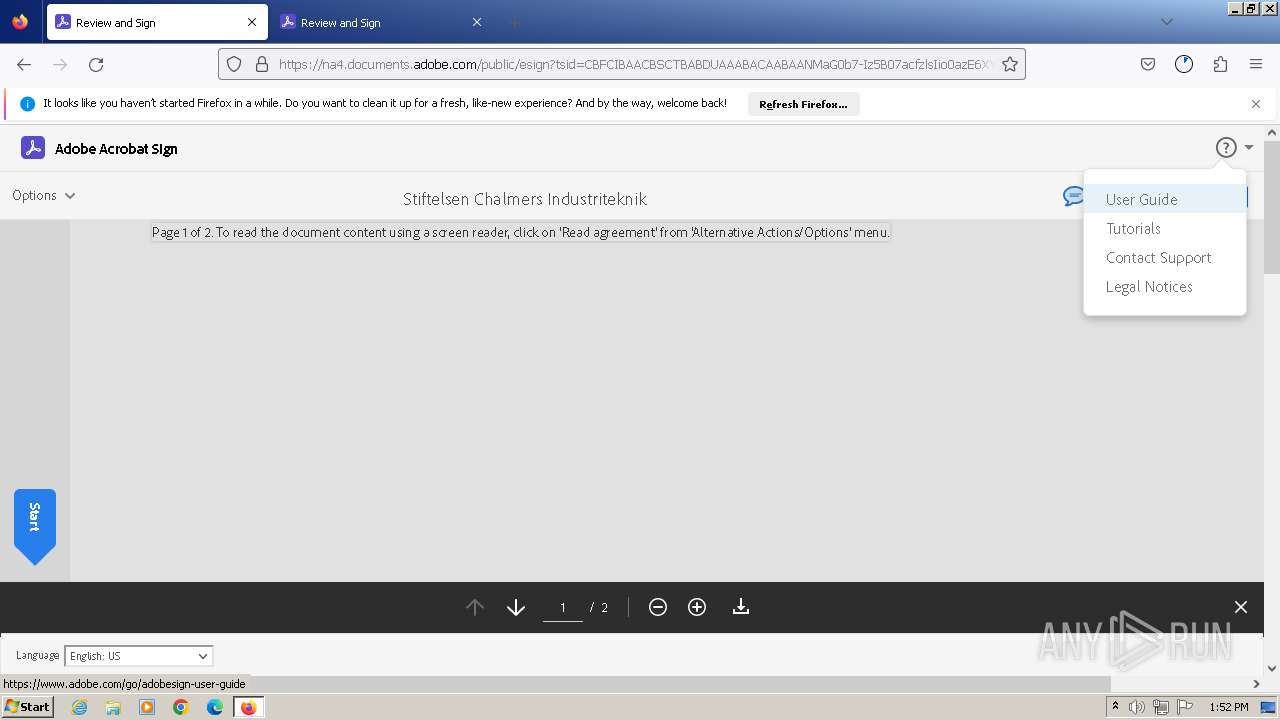Launch Microsoft Edge from taskbar
The width and height of the screenshot is (1280, 720).
point(215,707)
